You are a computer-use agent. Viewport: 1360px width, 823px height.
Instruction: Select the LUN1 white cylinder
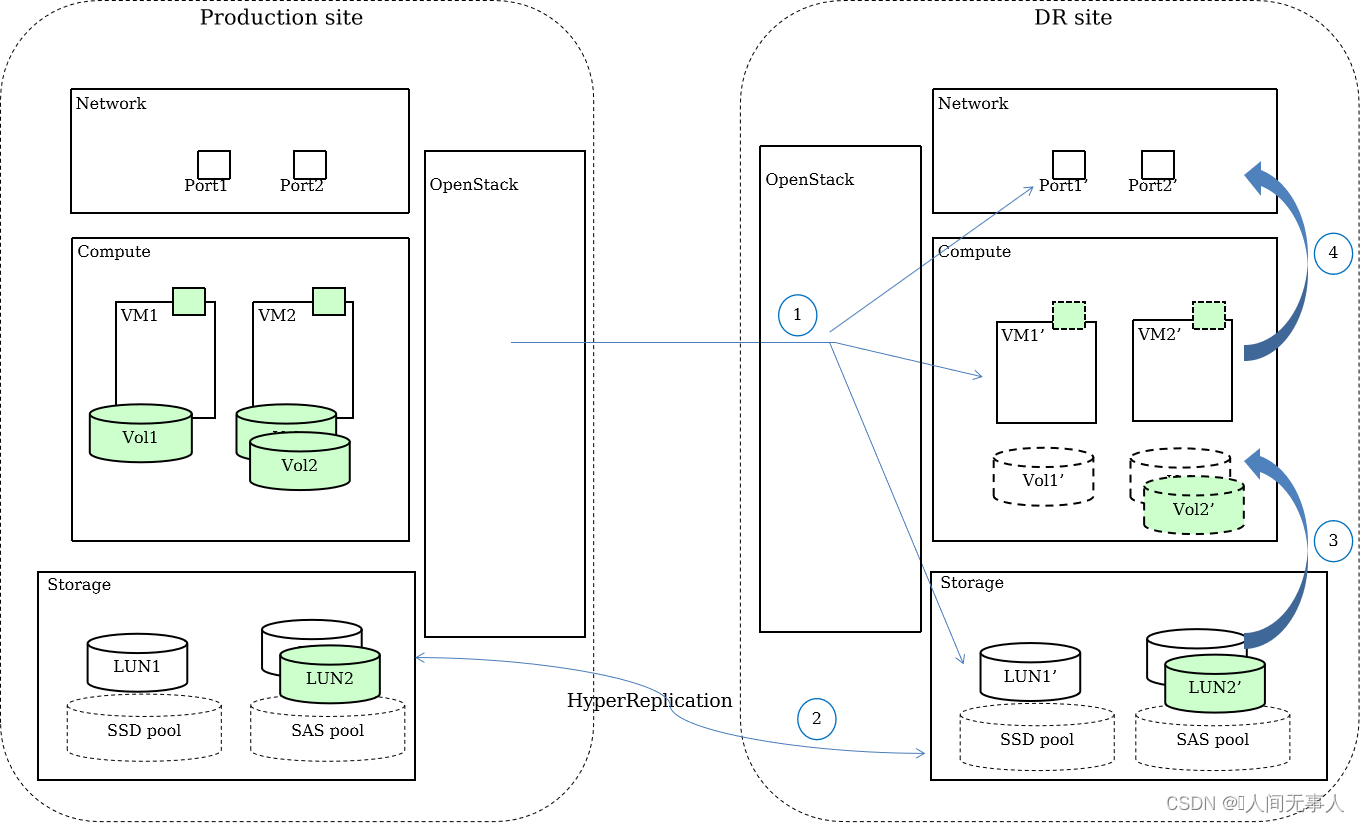click(137, 662)
